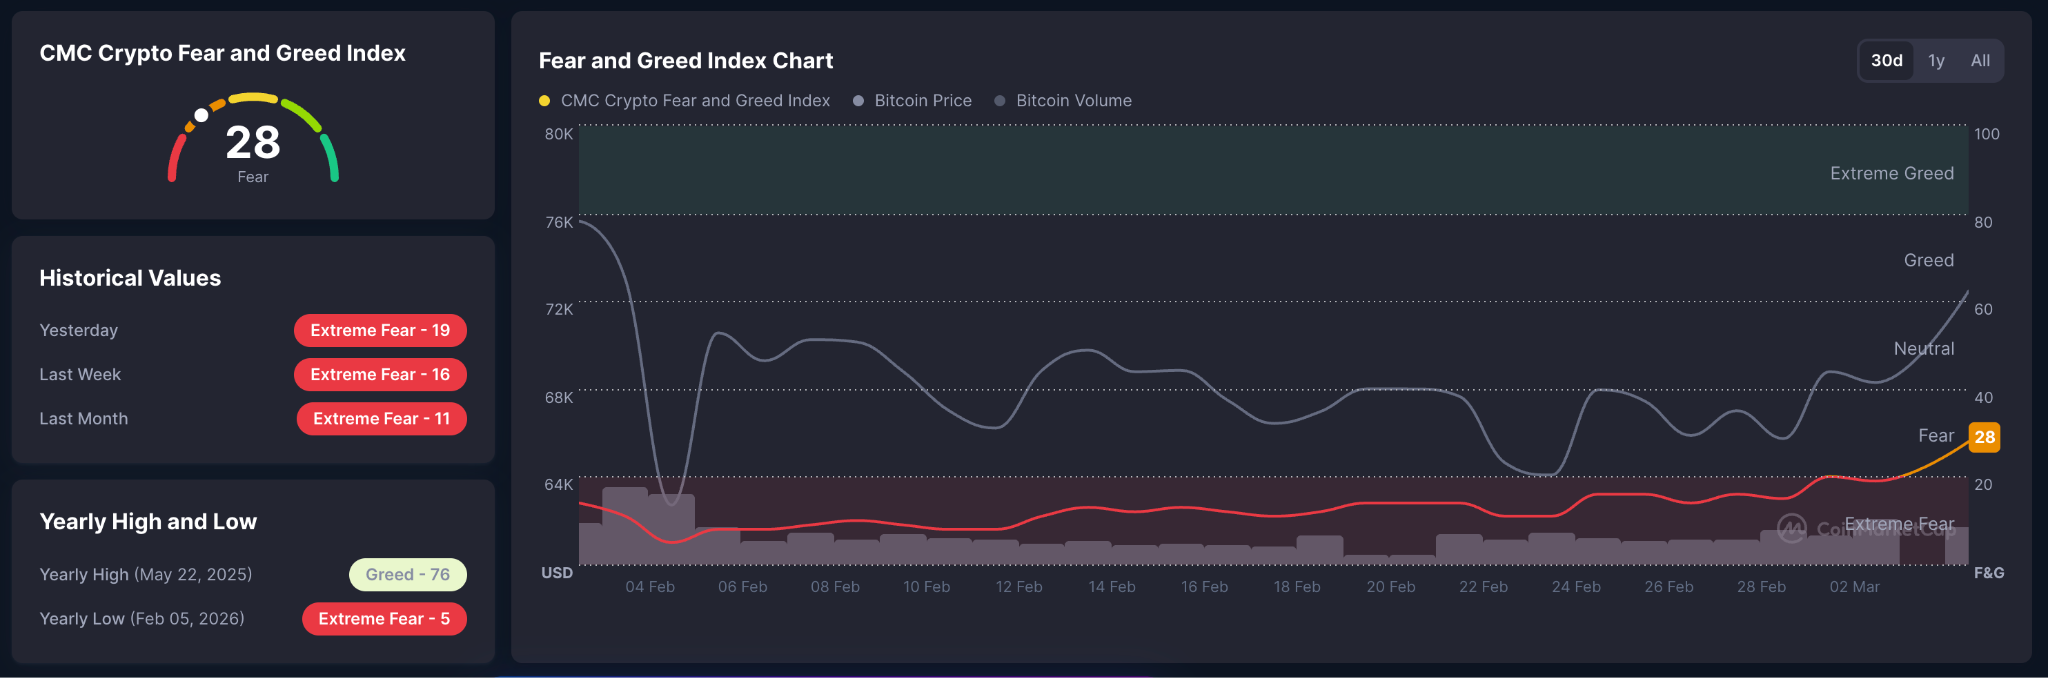Viewport: 2048px width, 678px height.
Task: Click 'Yearly Low (Feb 05, 2026)' text
Action: (142, 619)
